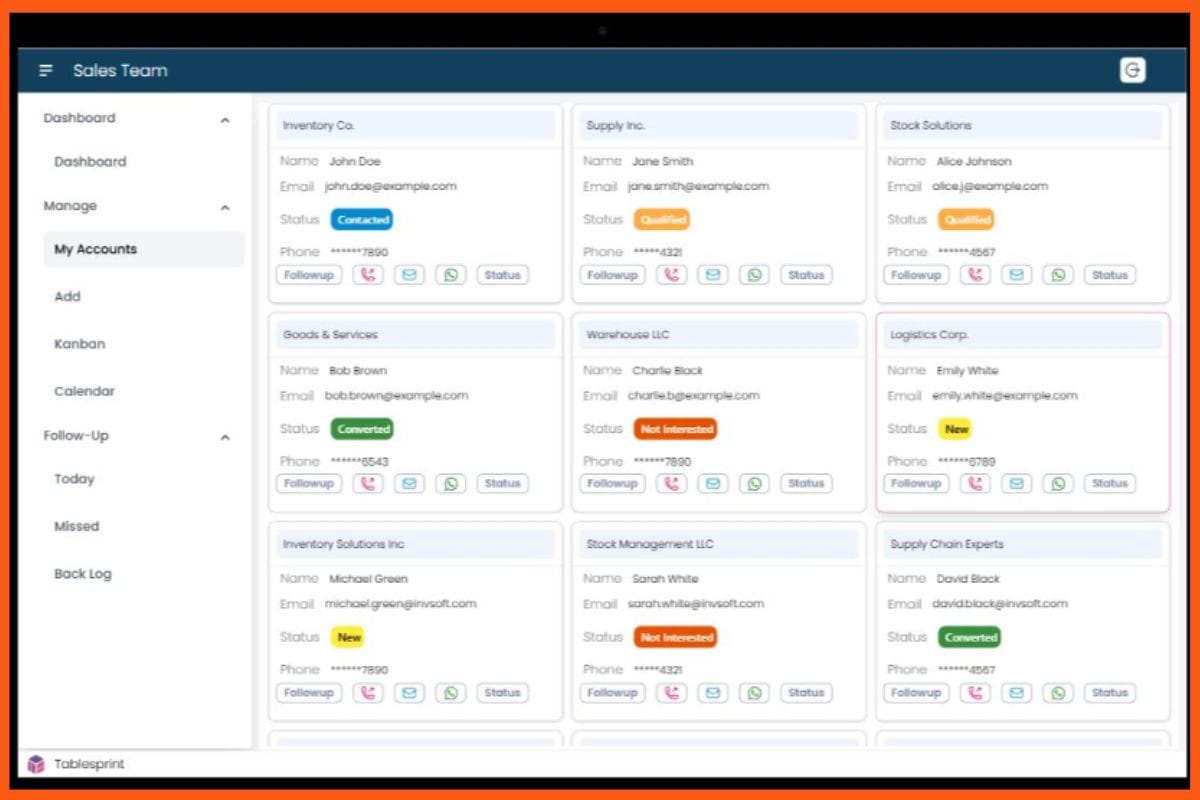Image resolution: width=1200 pixels, height=800 pixels.
Task: Call Bob Brown using the phone icon
Action: tap(368, 484)
